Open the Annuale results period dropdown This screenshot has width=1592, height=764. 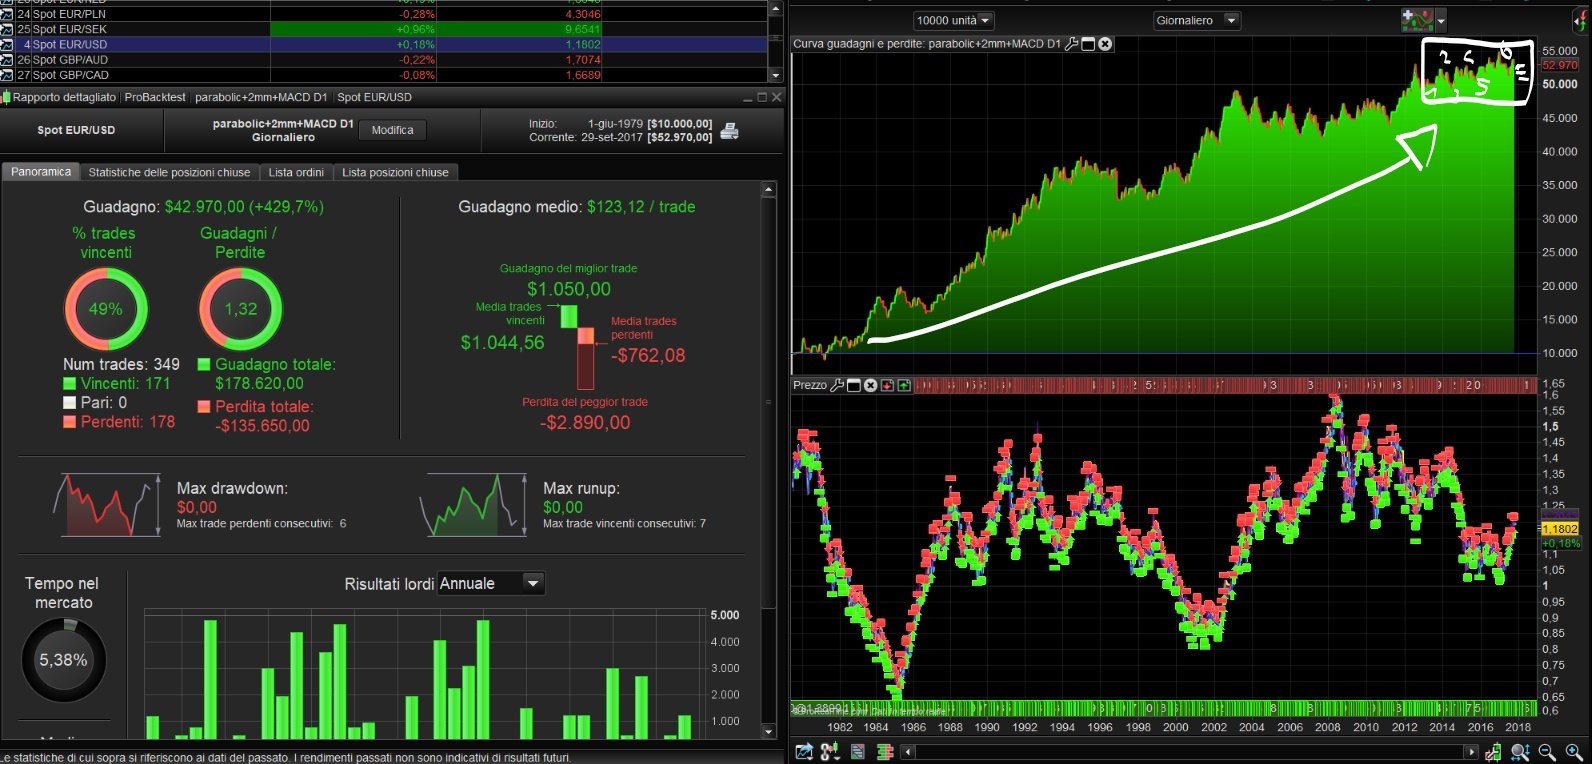(491, 583)
